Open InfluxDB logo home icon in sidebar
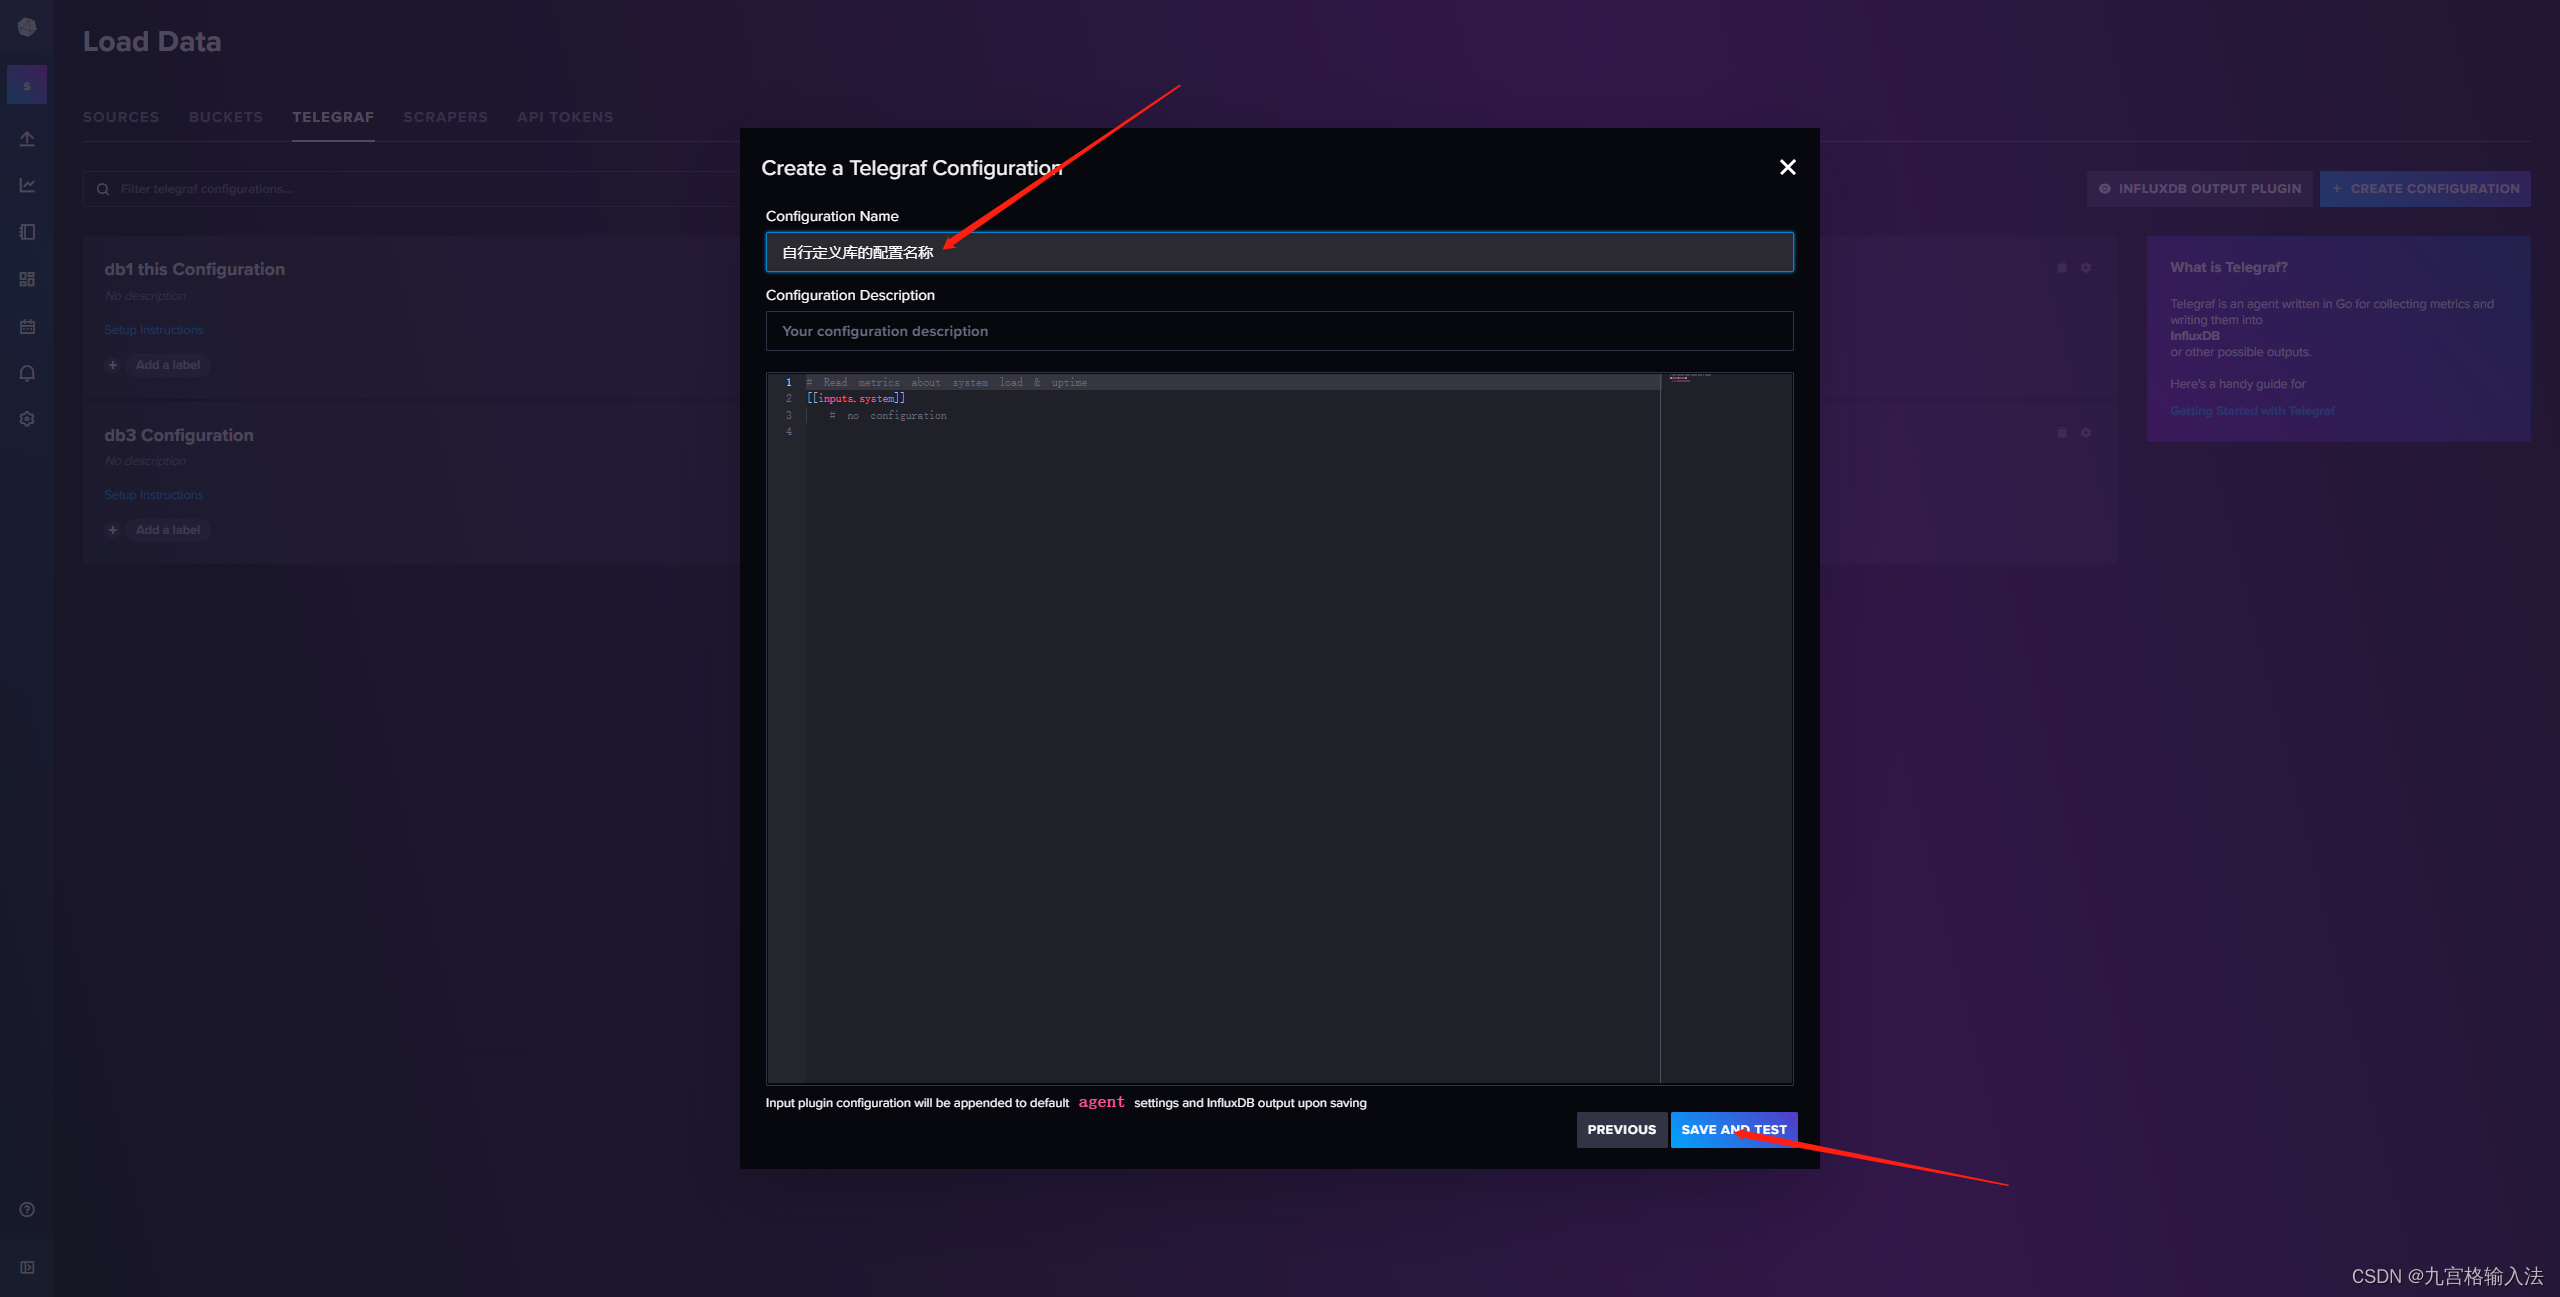 (27, 27)
